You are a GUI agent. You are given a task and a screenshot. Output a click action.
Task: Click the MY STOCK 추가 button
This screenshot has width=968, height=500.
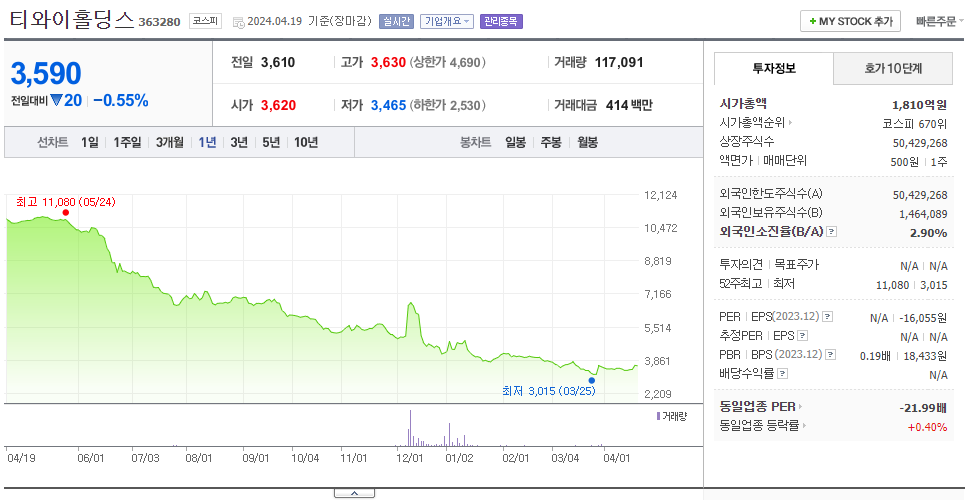850,21
